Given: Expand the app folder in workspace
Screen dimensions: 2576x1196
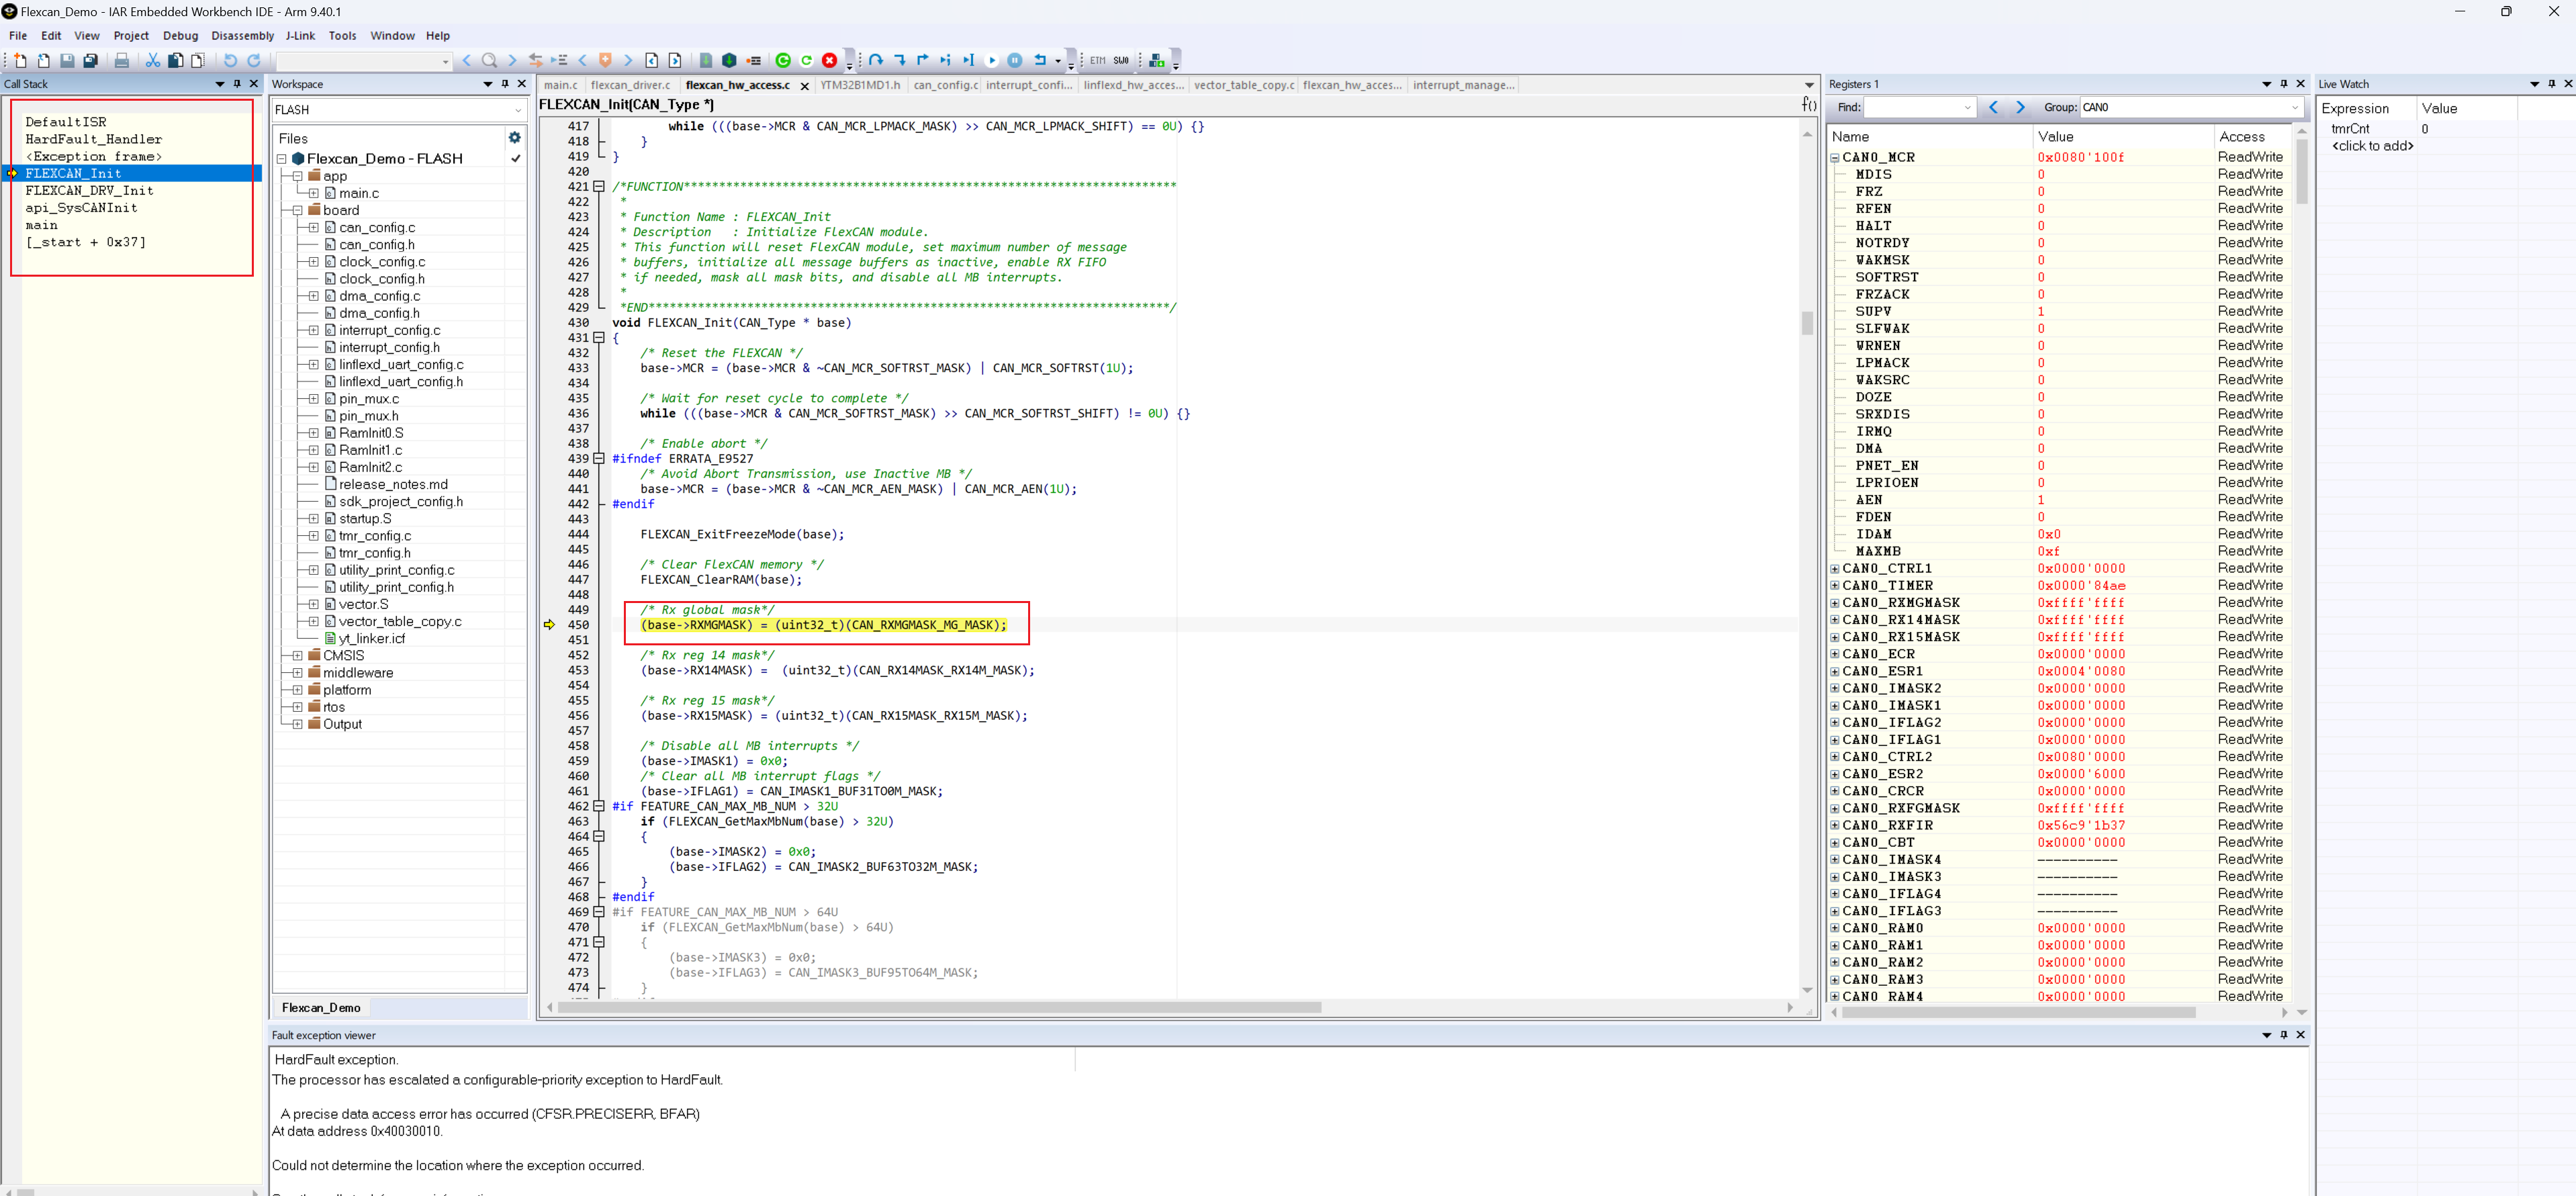Looking at the screenshot, I should coord(298,176).
